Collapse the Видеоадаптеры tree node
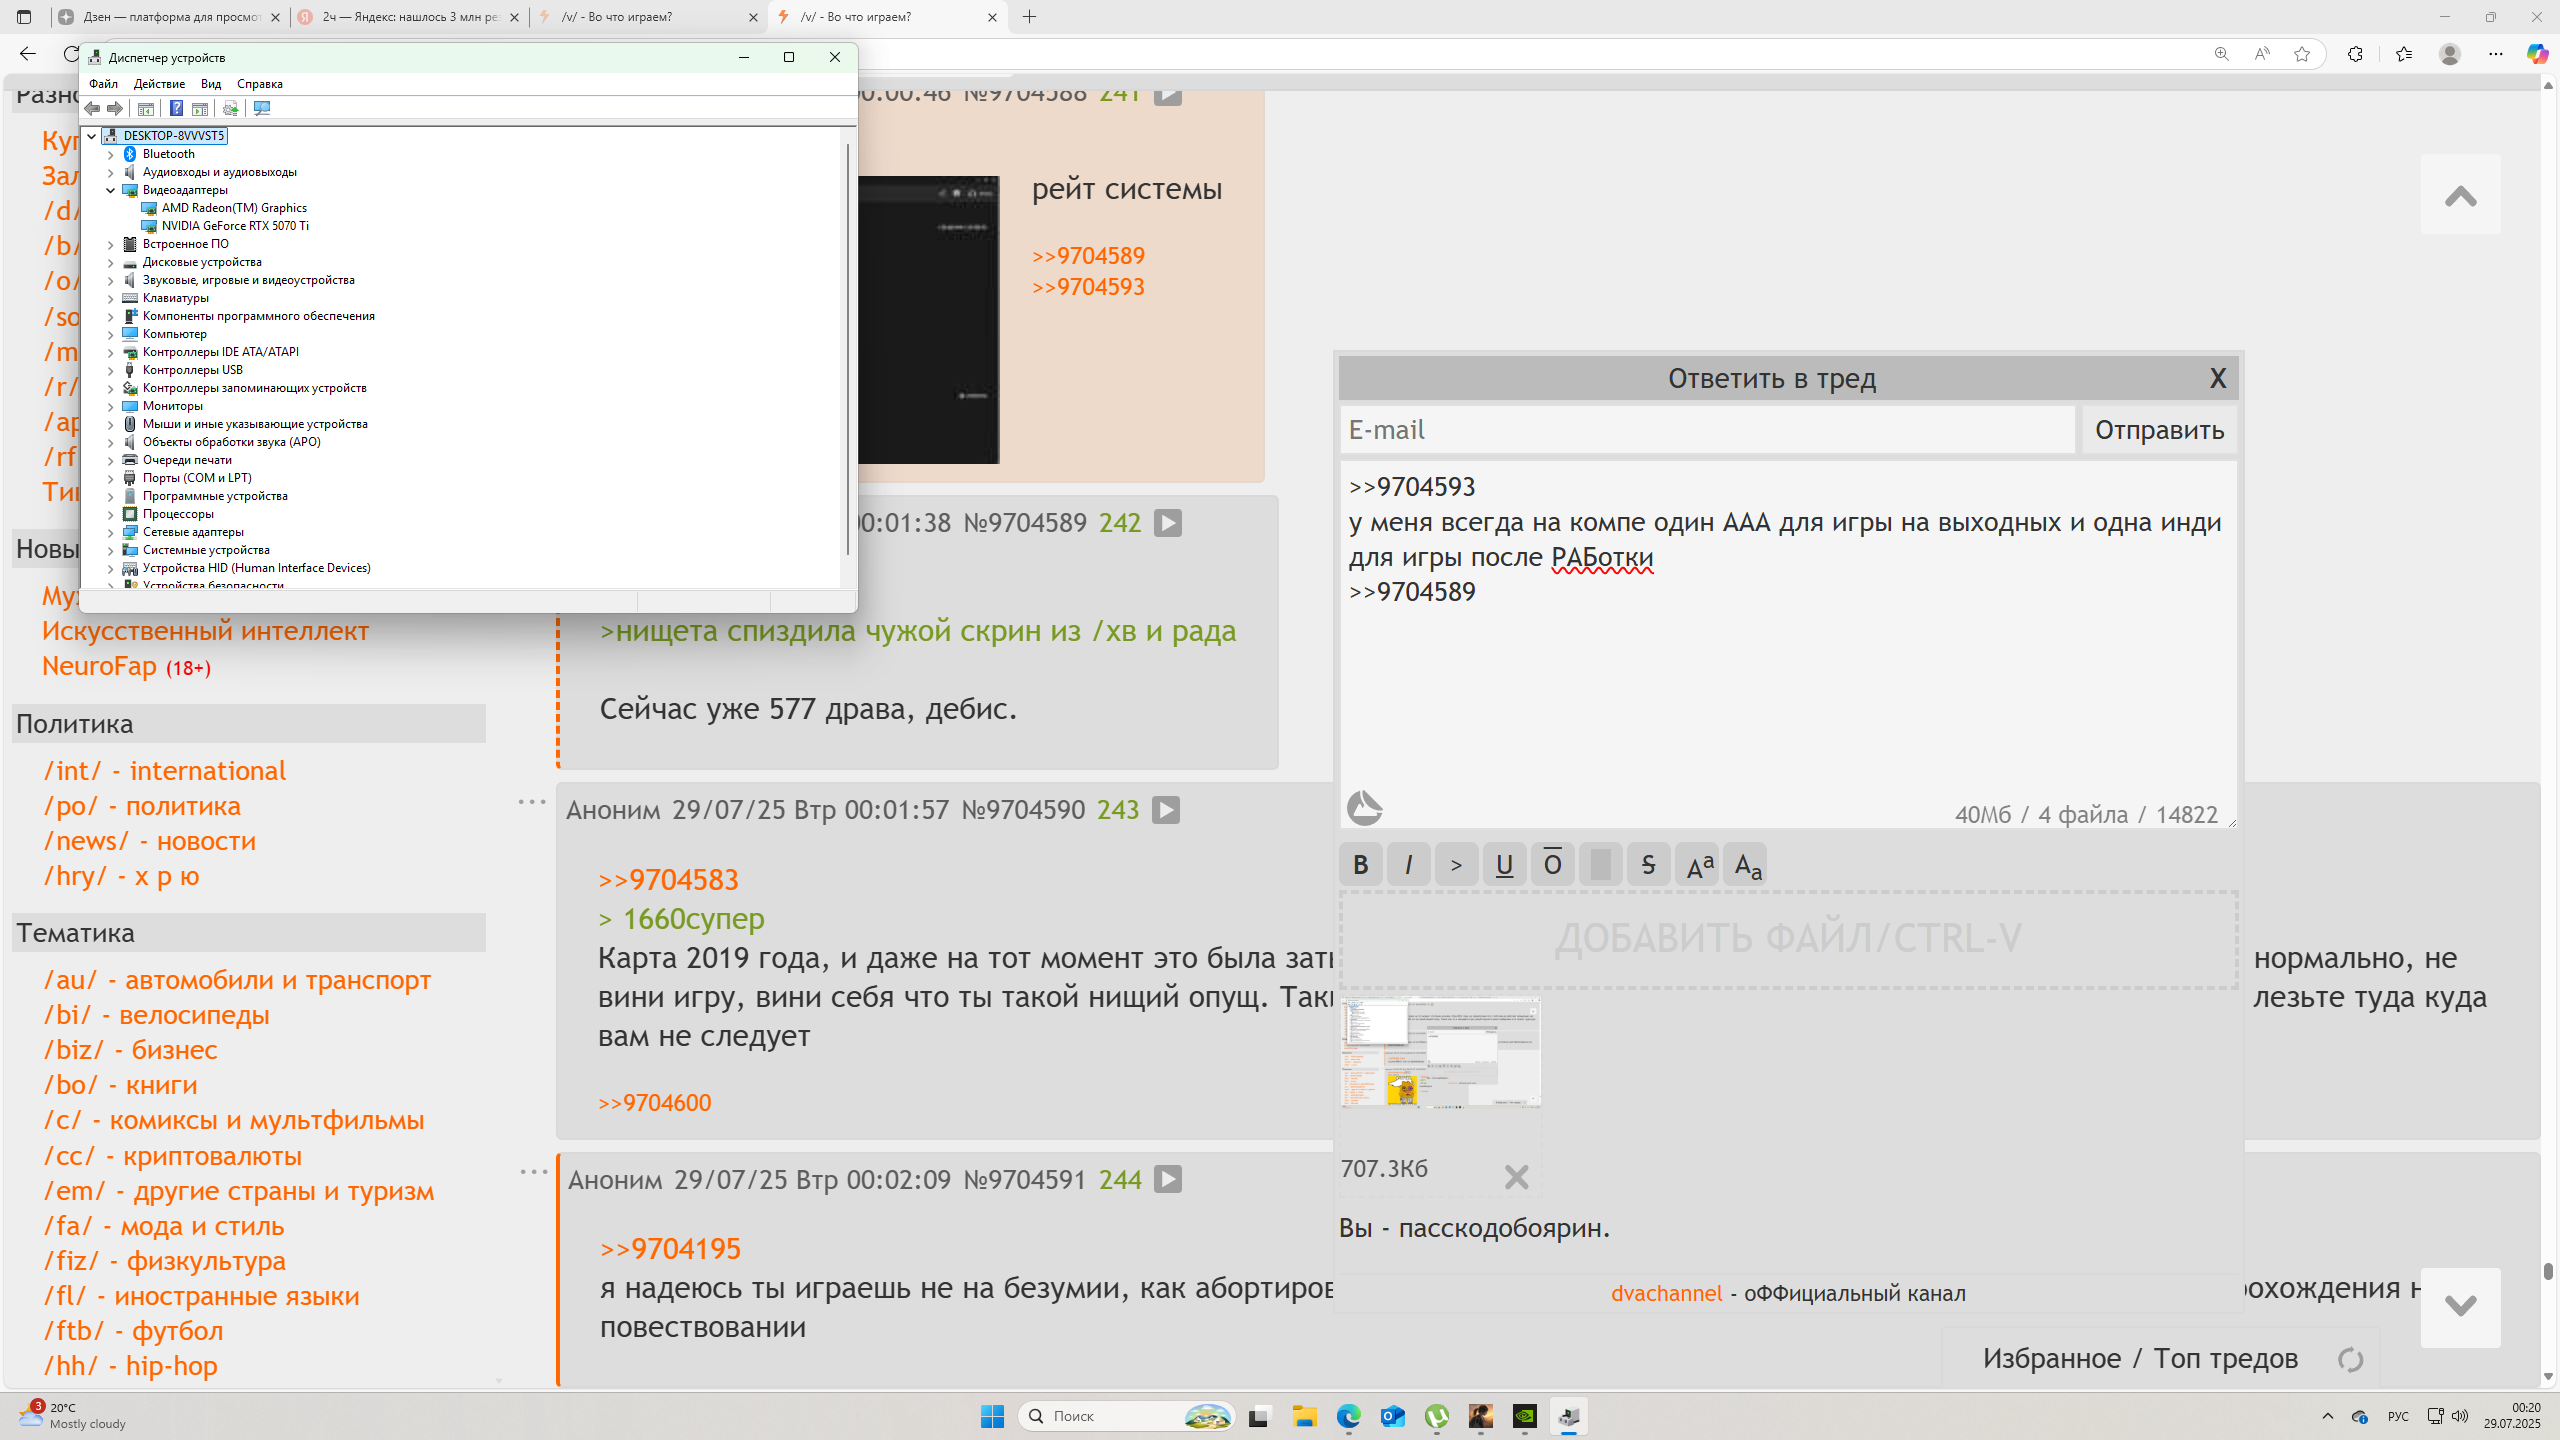2560x1440 pixels. [x=111, y=190]
